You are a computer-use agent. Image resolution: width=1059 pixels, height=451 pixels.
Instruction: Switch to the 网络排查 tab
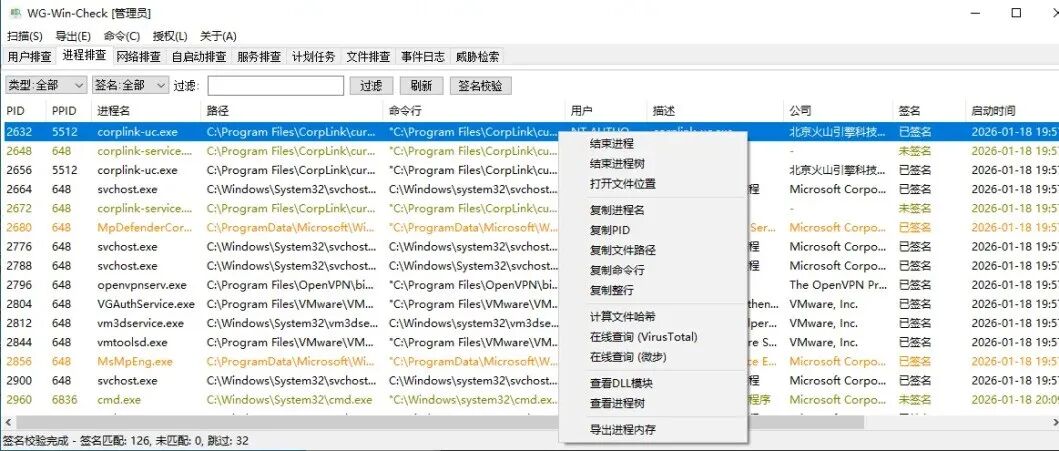(138, 57)
